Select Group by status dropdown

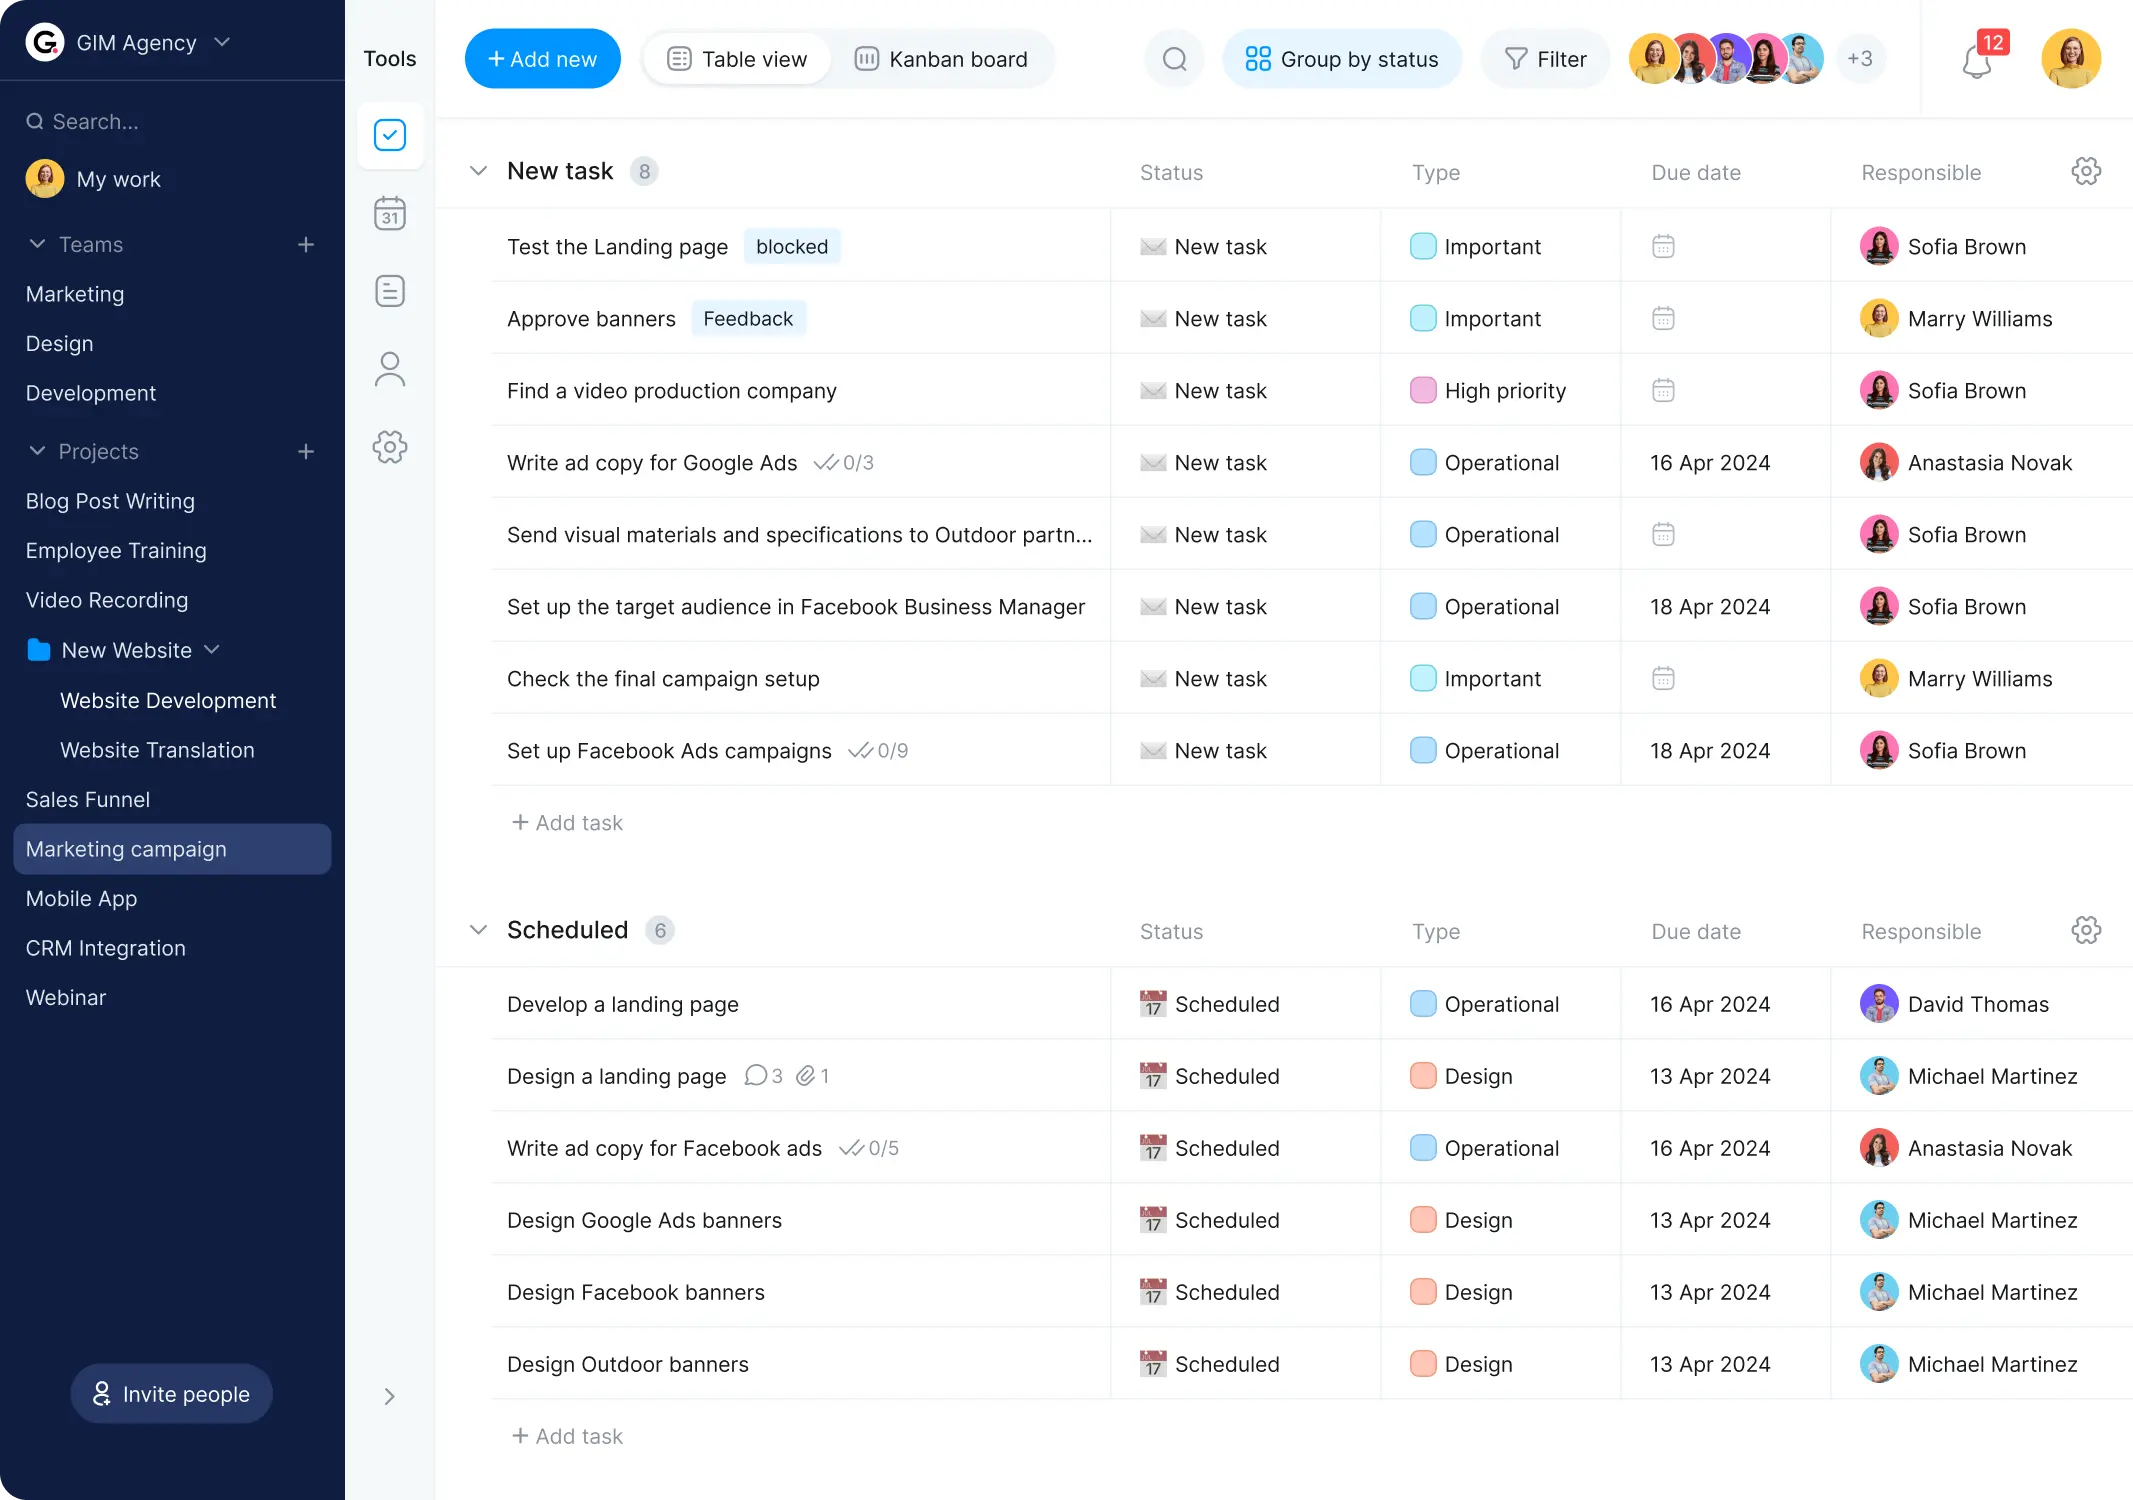(x=1342, y=58)
